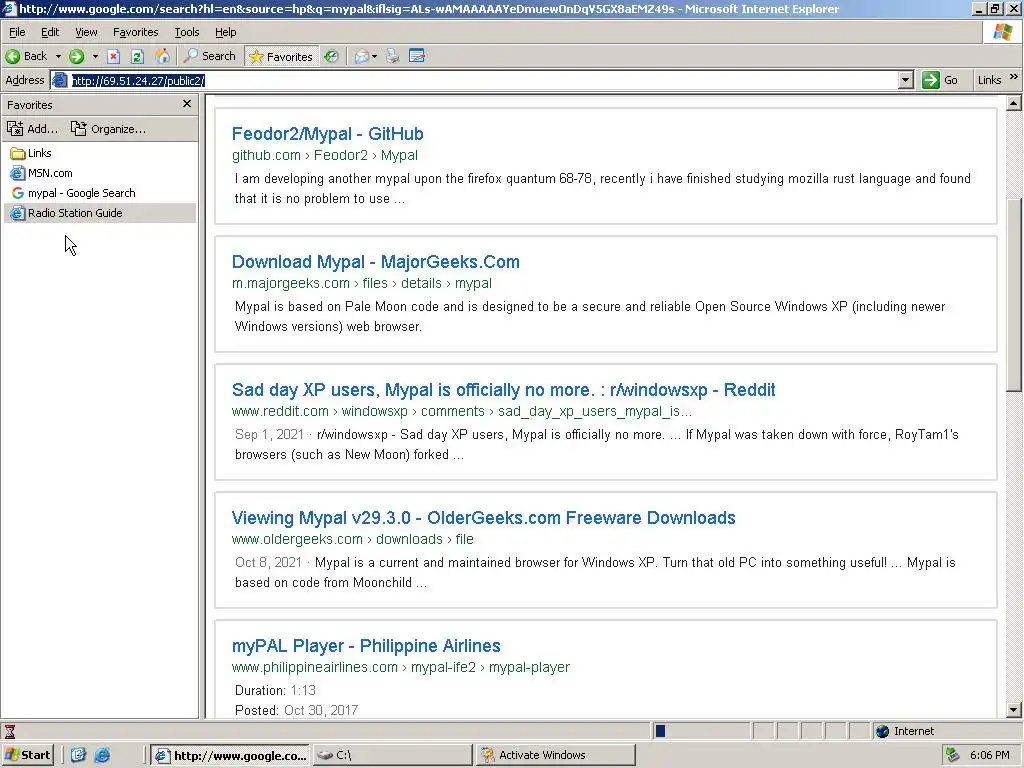This screenshot has width=1024, height=768.
Task: Click the IE icon in the title bar
Action: tap(9, 8)
